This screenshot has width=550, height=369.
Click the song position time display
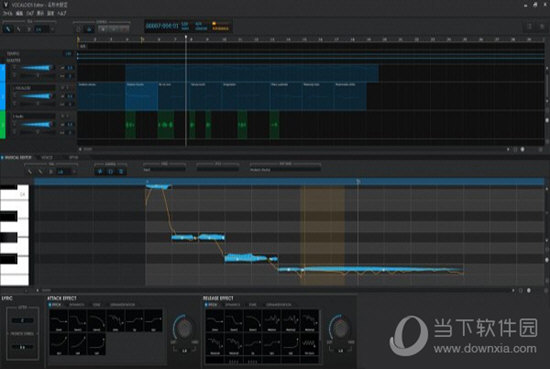[162, 26]
